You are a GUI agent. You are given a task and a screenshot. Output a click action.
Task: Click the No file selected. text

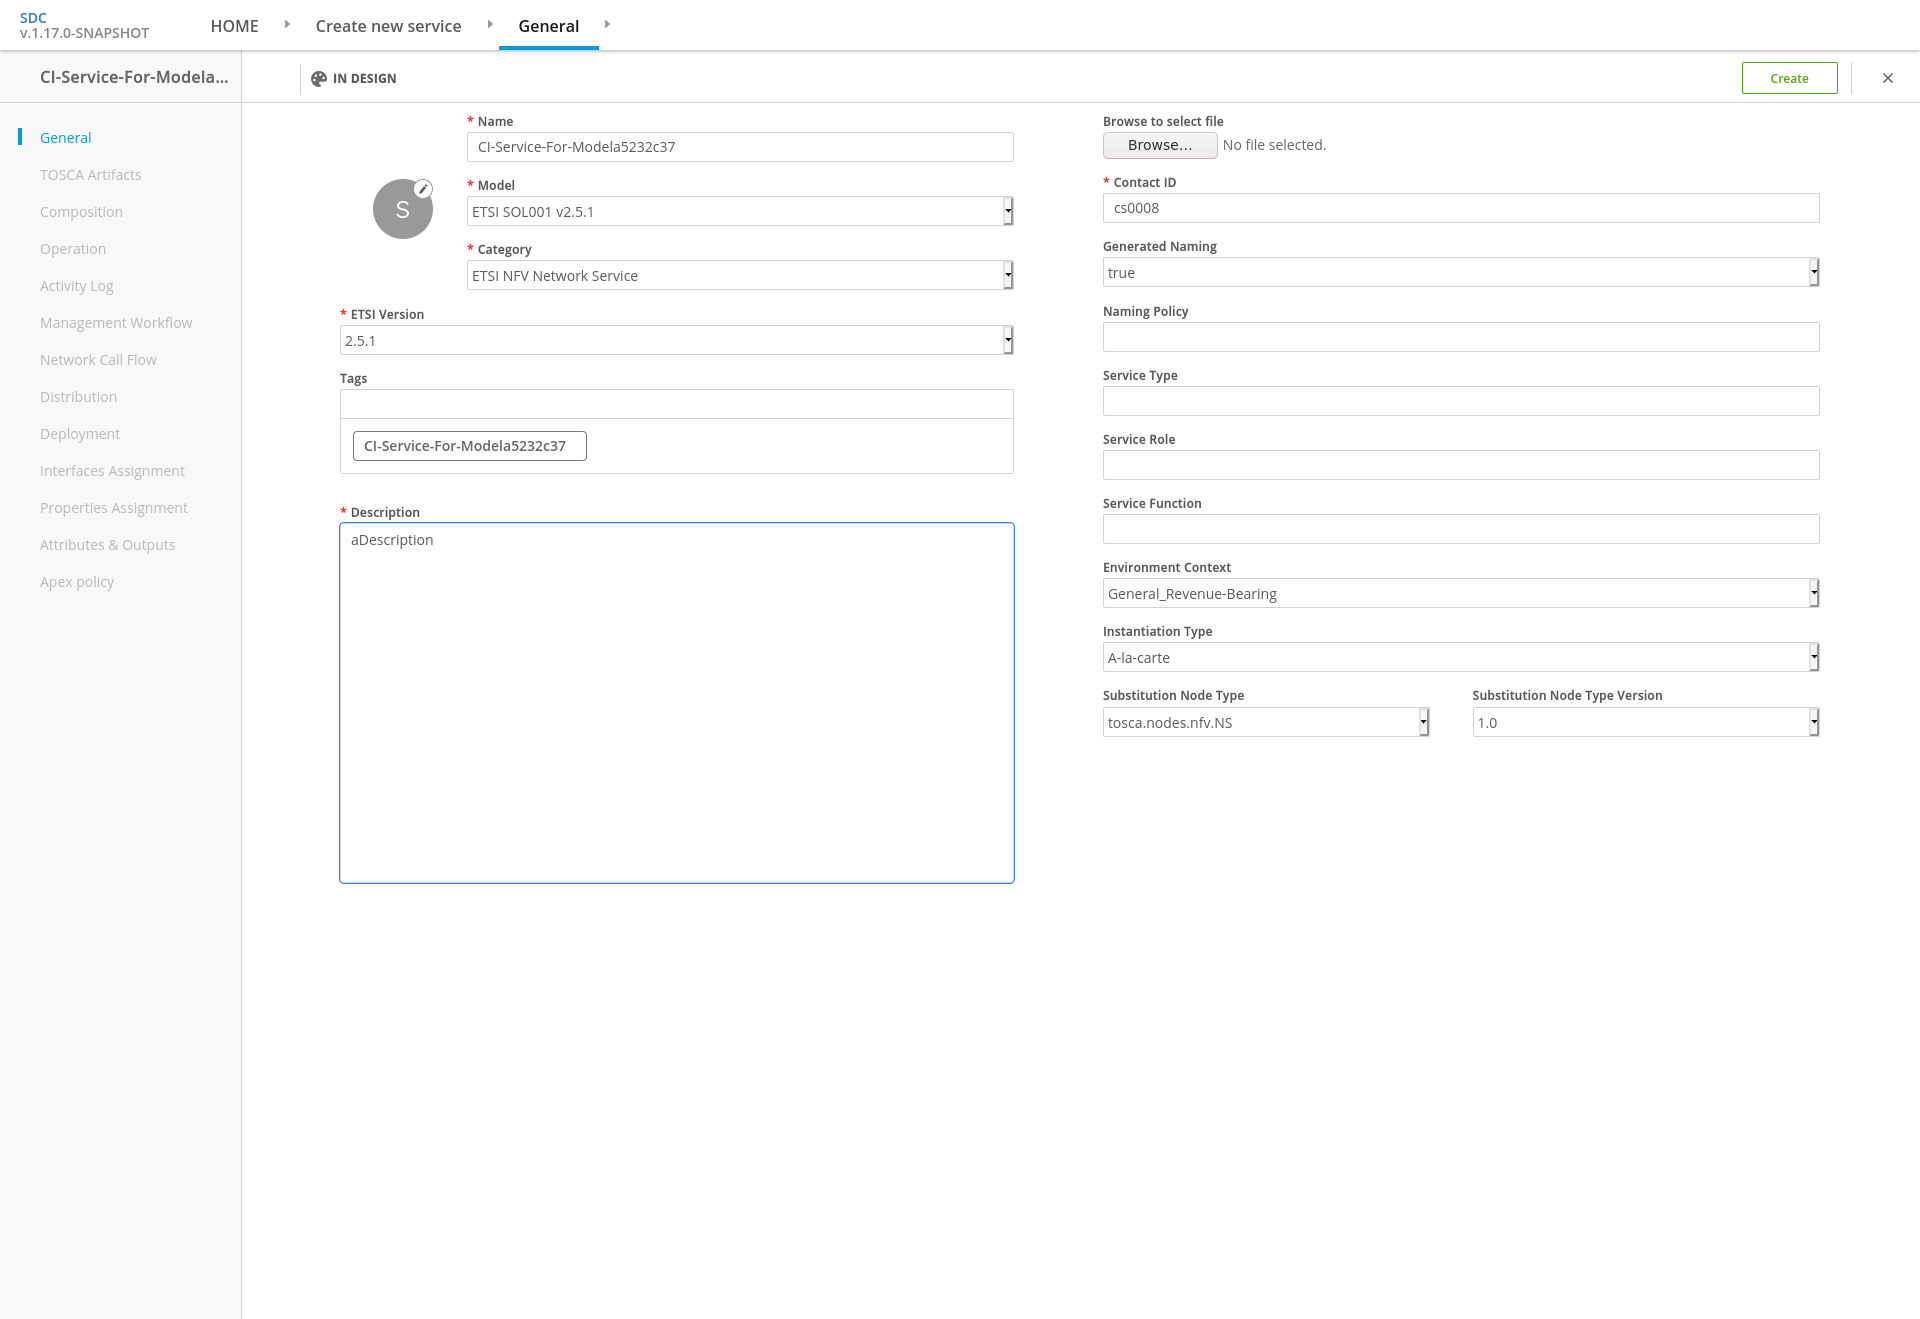point(1274,145)
